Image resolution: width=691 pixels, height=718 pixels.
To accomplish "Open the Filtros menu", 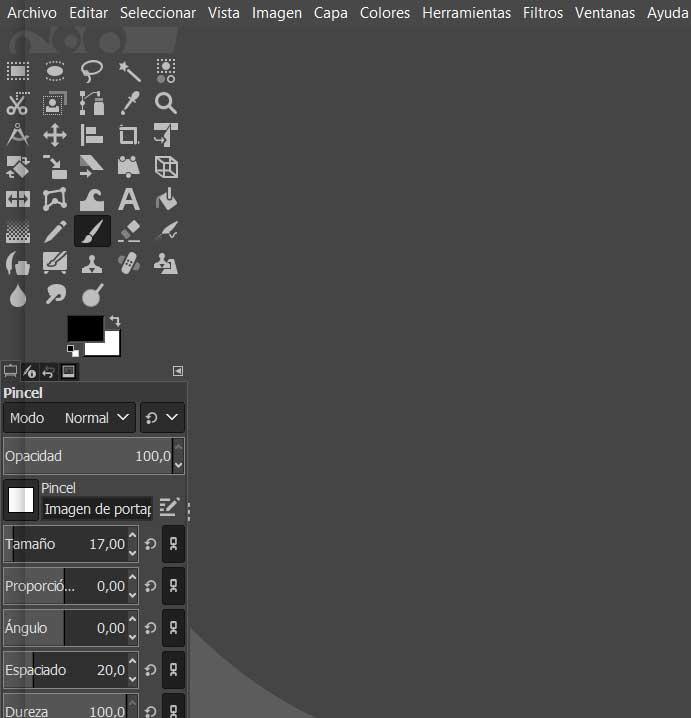I will click(x=543, y=13).
